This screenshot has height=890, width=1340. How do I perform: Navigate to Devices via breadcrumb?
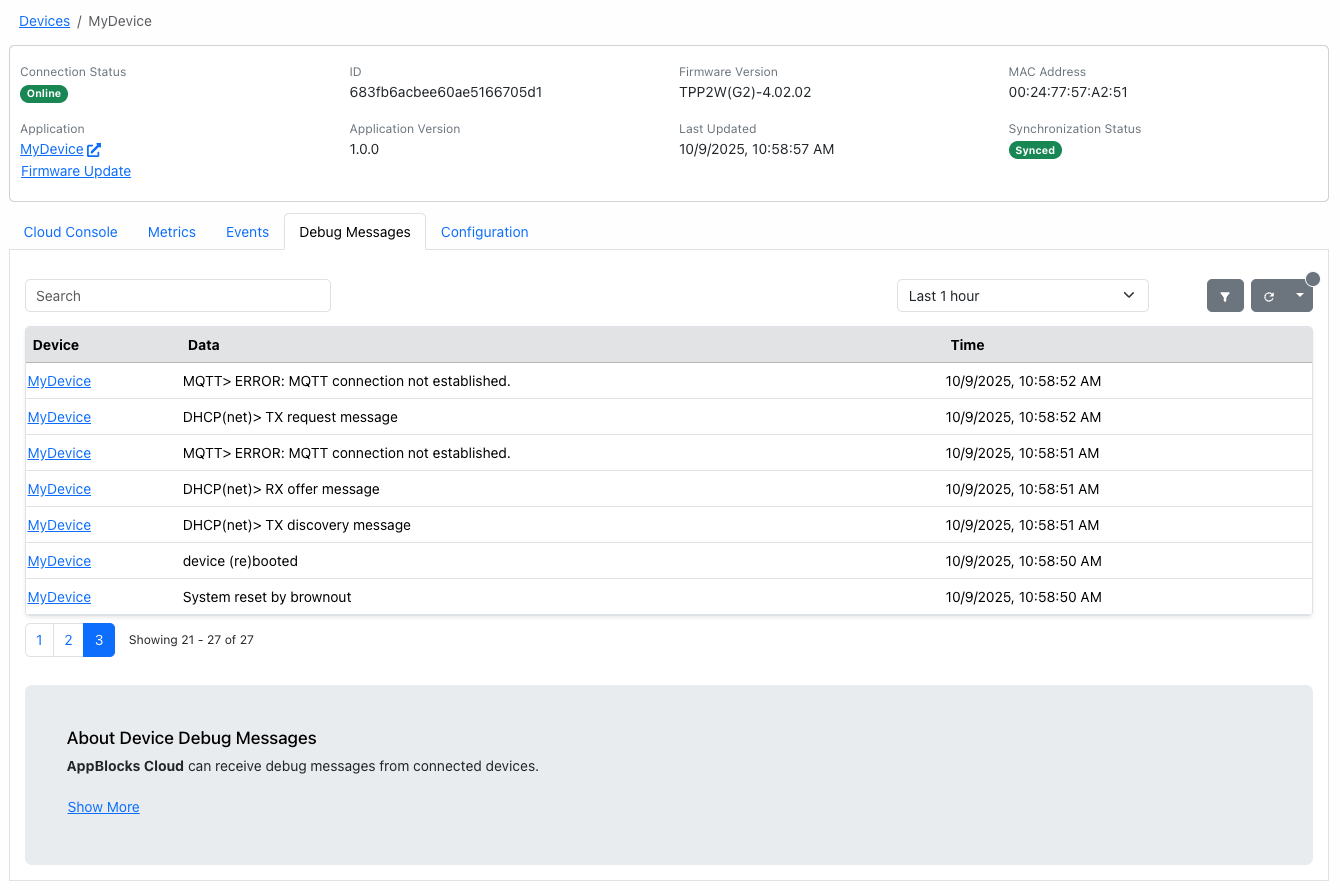(x=44, y=20)
